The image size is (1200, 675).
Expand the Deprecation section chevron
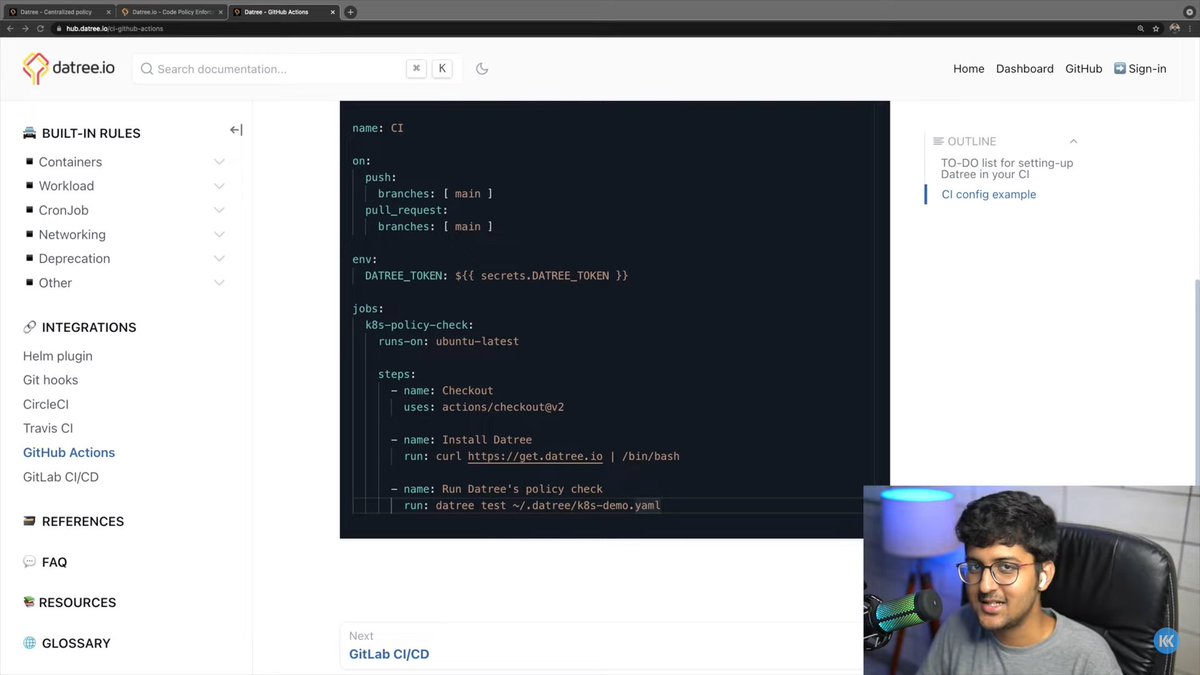pyautogui.click(x=219, y=259)
